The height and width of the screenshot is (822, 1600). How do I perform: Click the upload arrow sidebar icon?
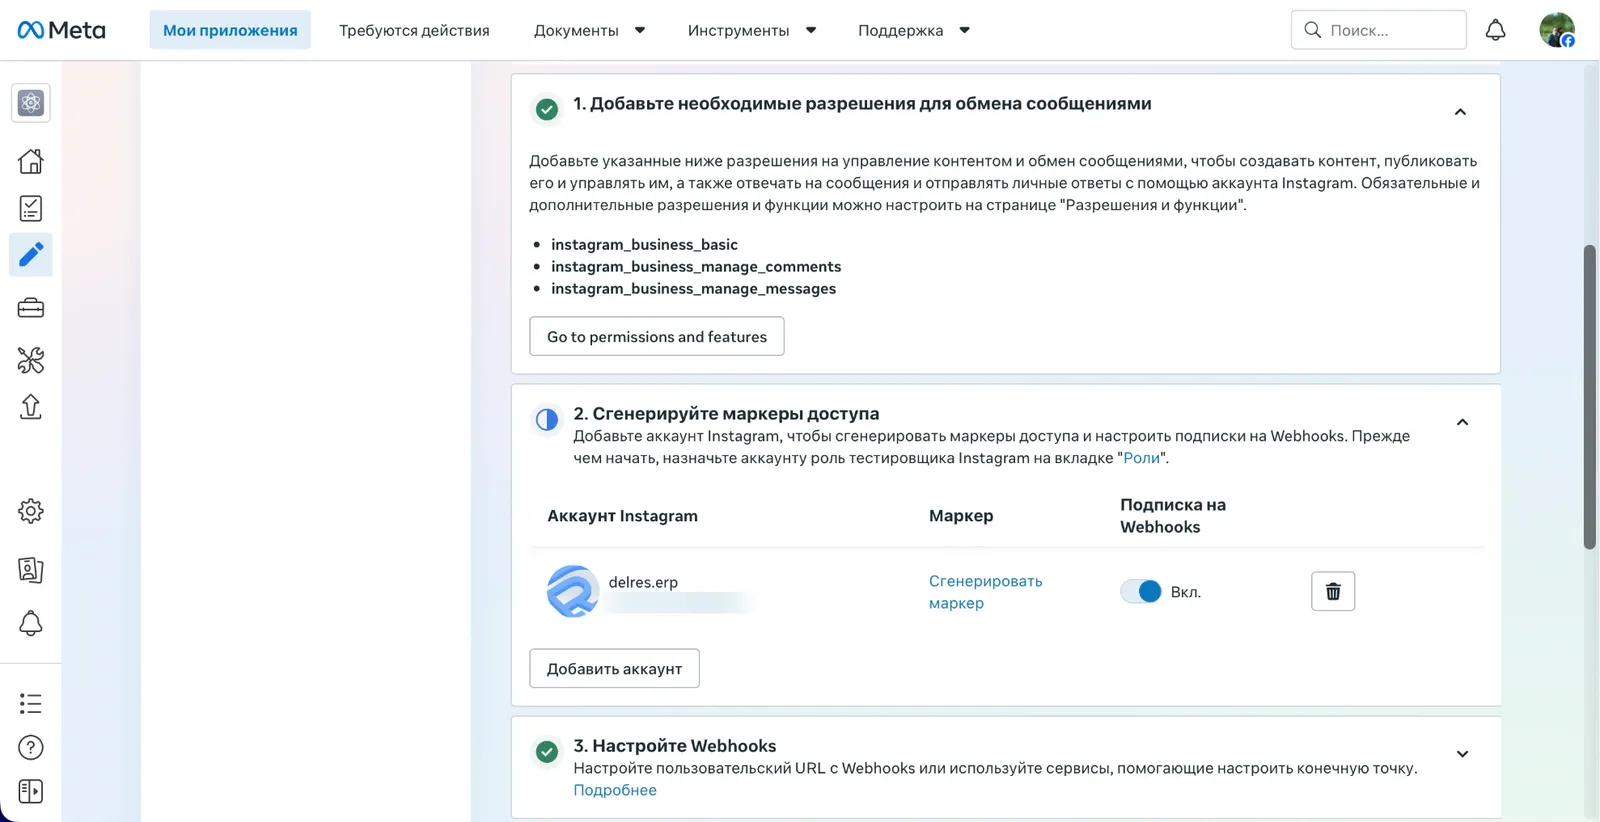(31, 407)
